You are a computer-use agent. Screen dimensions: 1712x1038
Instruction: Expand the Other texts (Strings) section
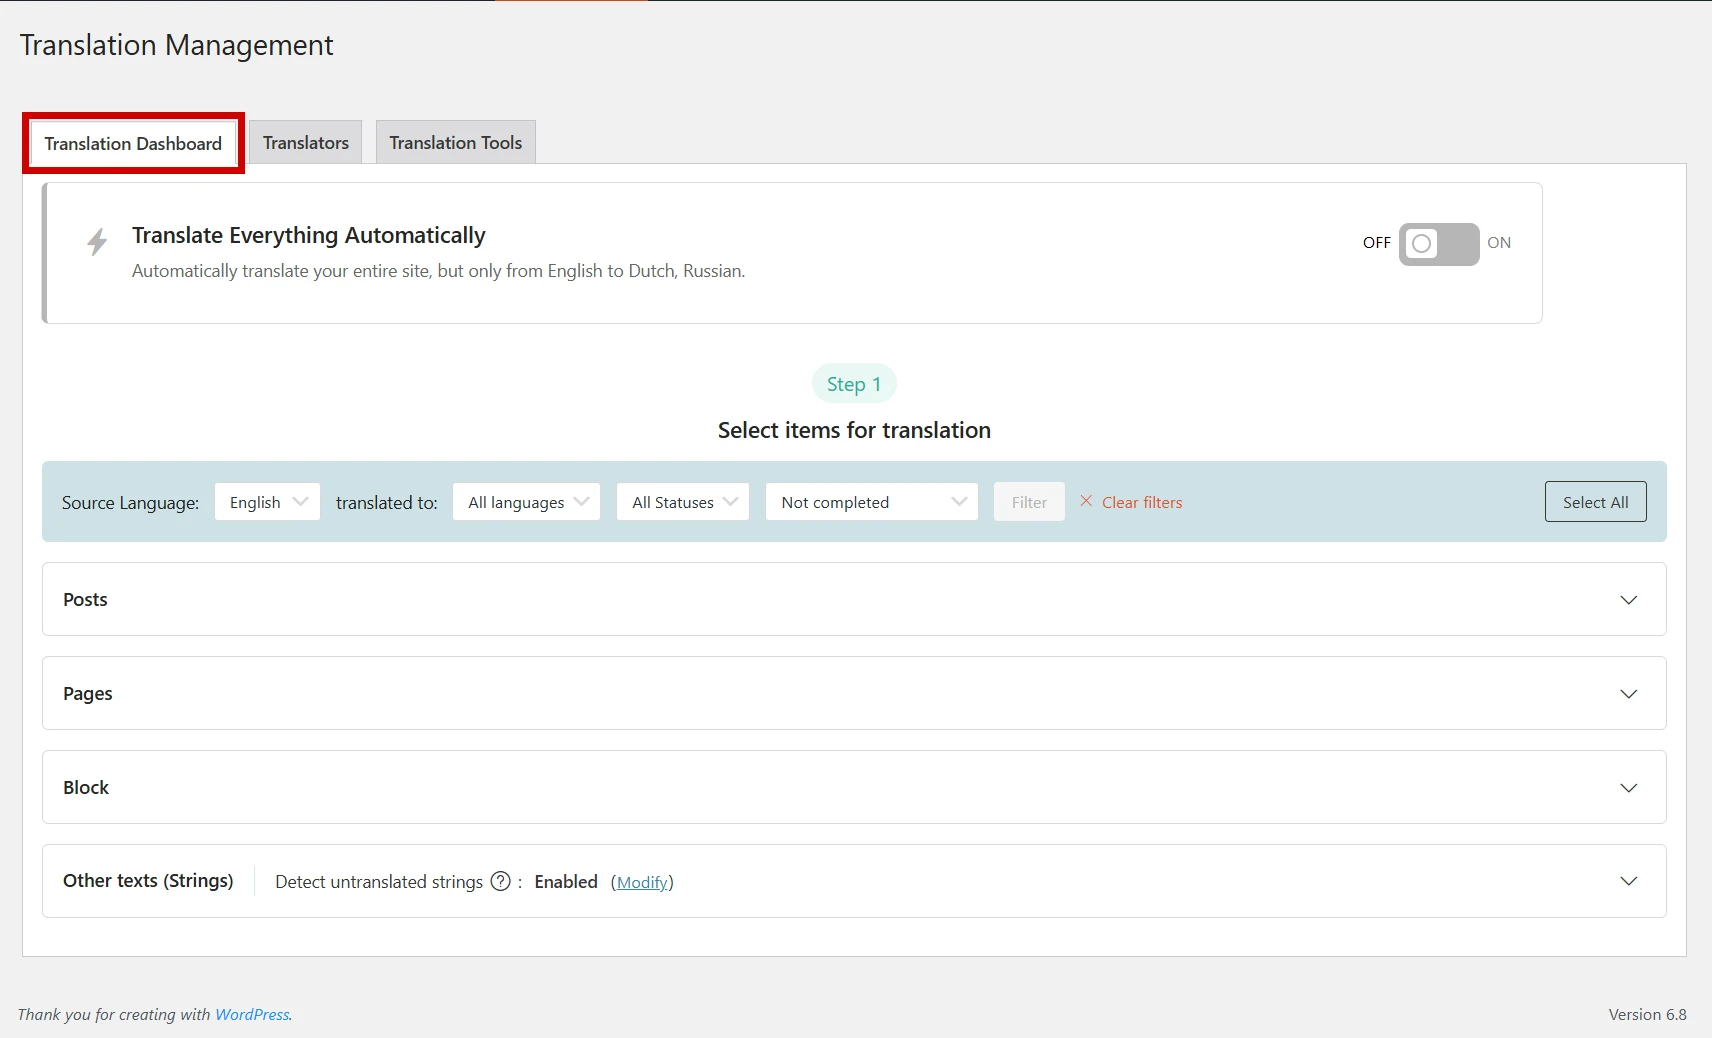pos(1629,881)
